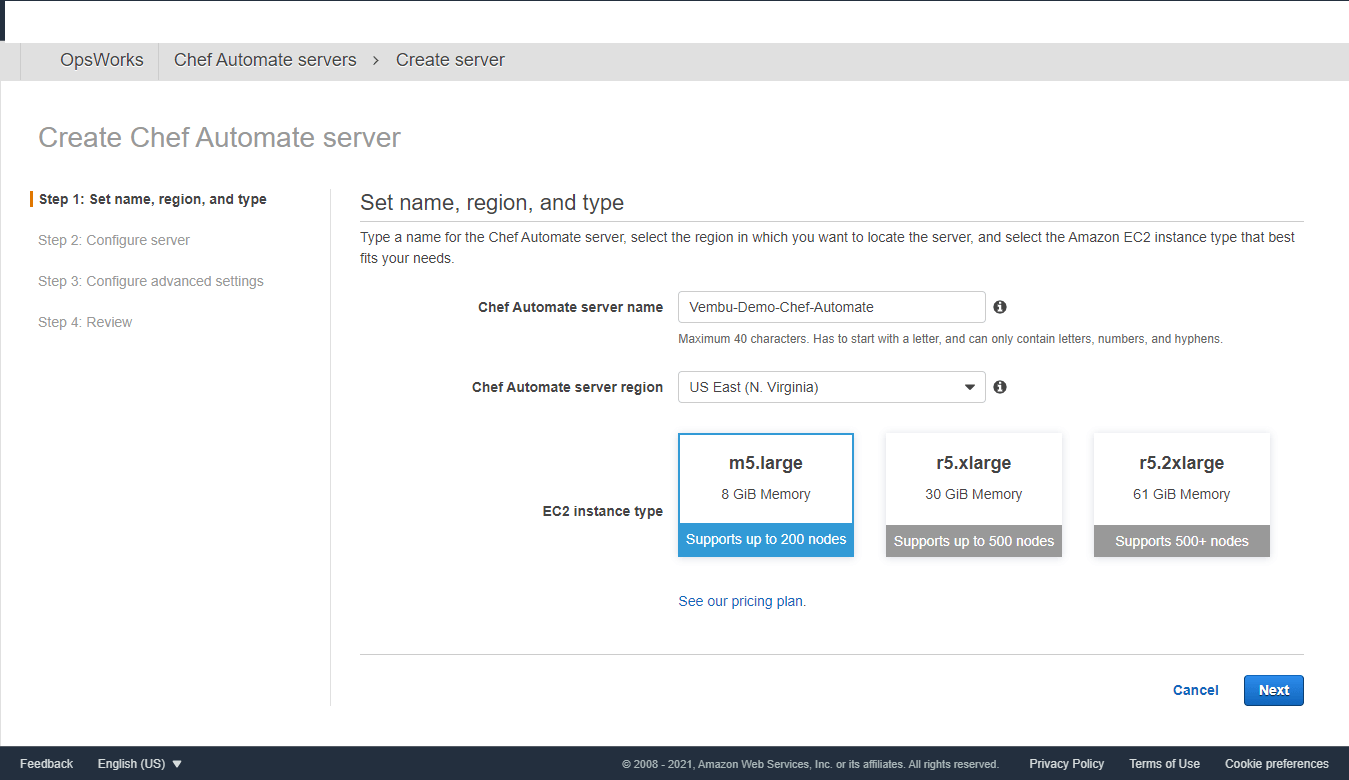This screenshot has width=1349, height=780.
Task: Click the '61 GiB Memory' text
Action: [x=1182, y=494]
